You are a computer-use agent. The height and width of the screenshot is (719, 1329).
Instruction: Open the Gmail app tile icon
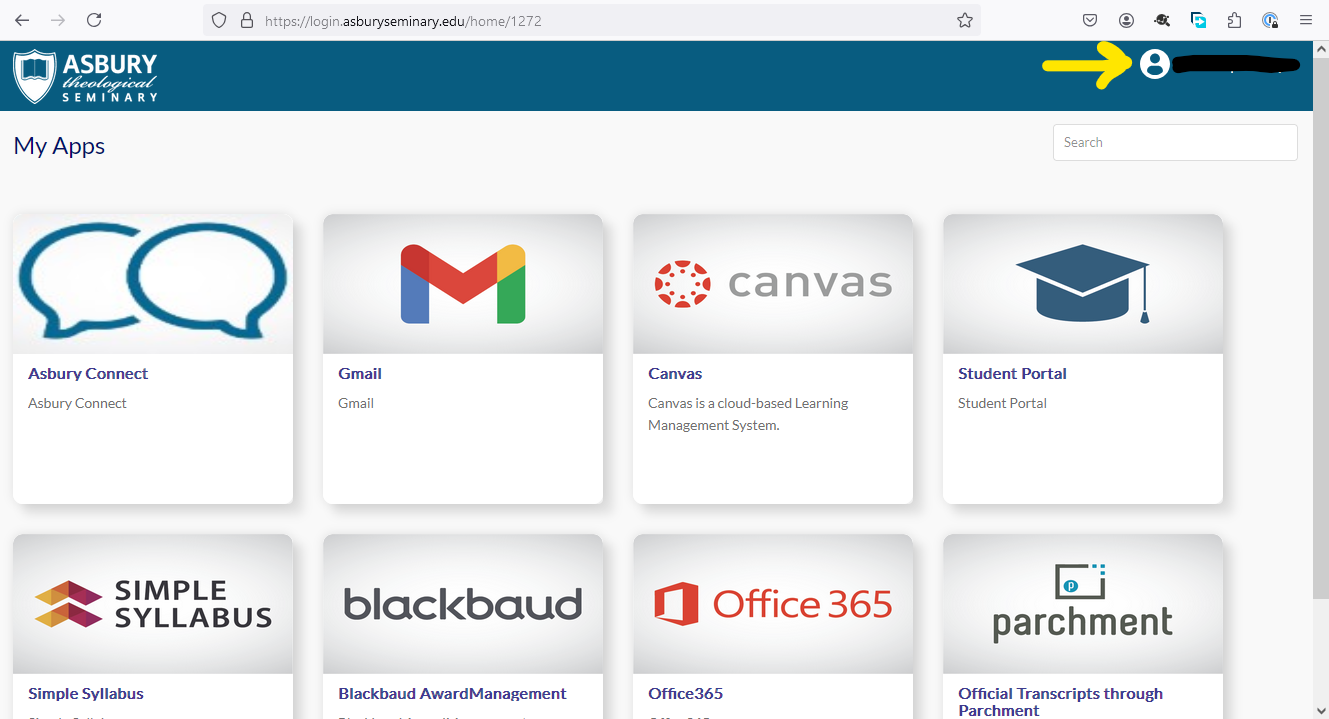tap(462, 284)
